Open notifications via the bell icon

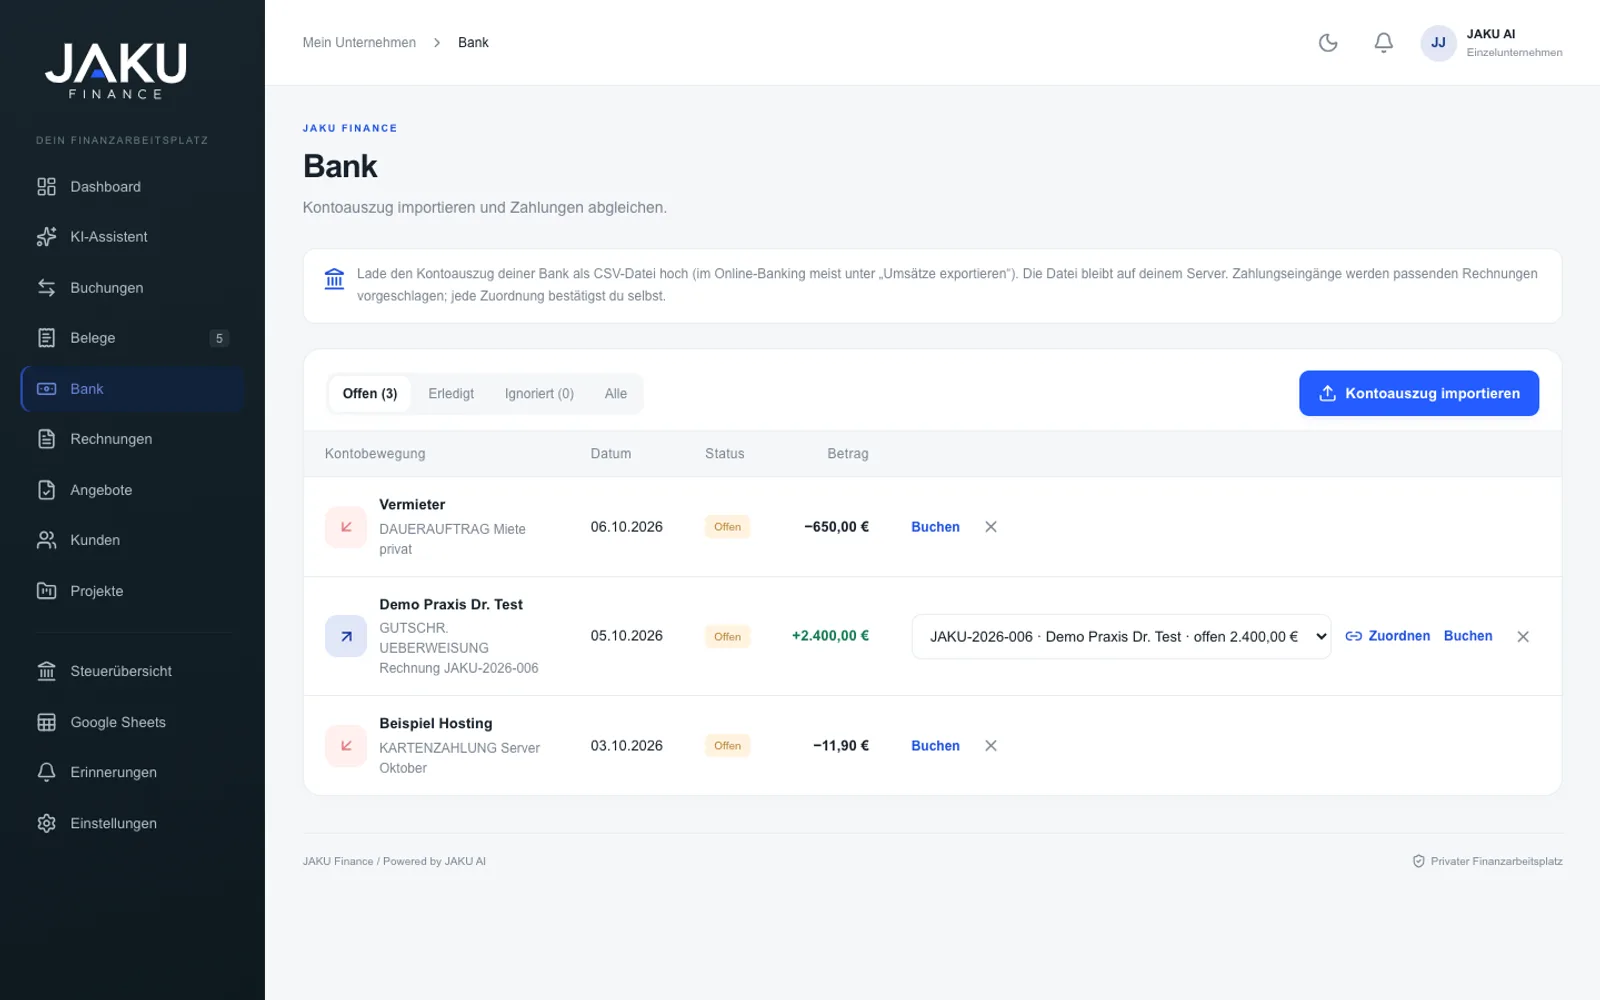click(x=1383, y=42)
